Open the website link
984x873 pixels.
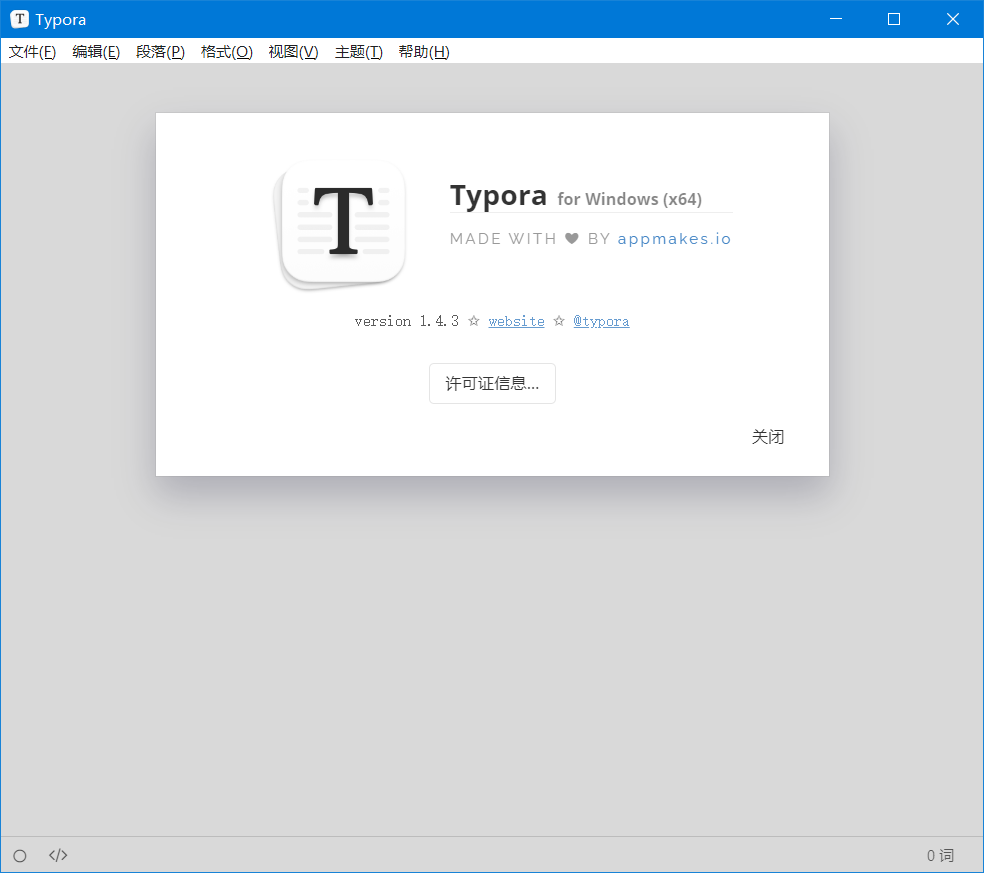point(516,321)
